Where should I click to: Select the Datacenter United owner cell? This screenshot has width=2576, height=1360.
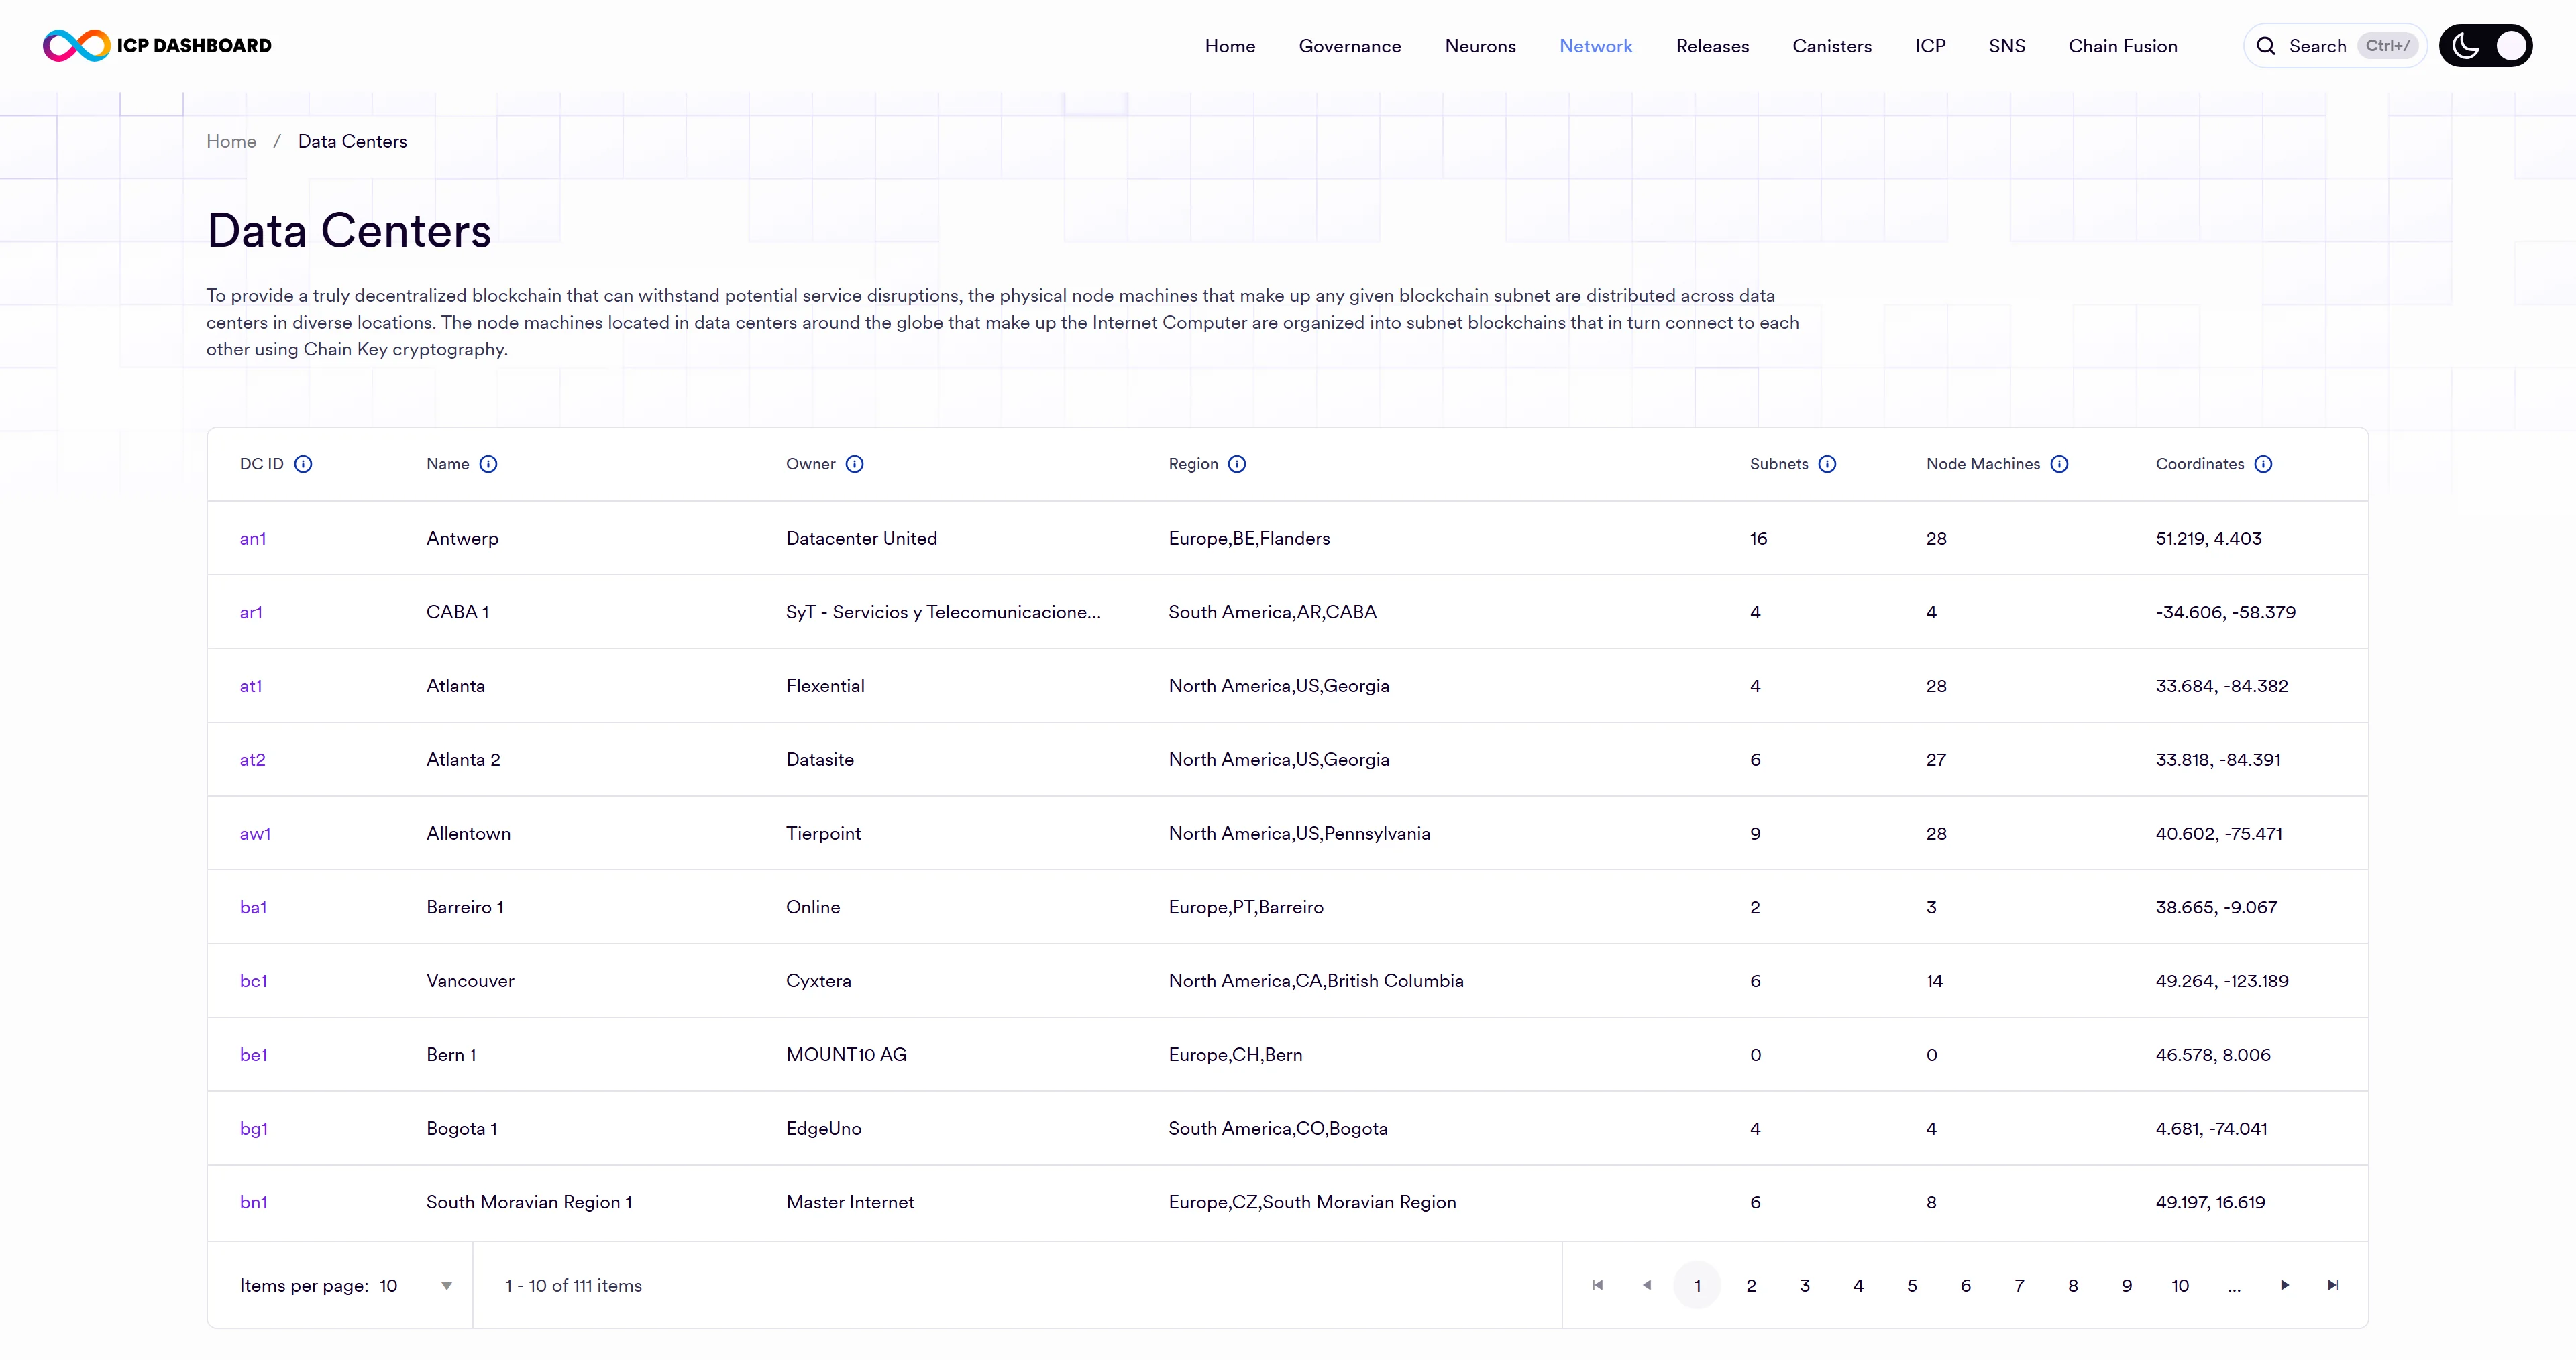click(861, 538)
